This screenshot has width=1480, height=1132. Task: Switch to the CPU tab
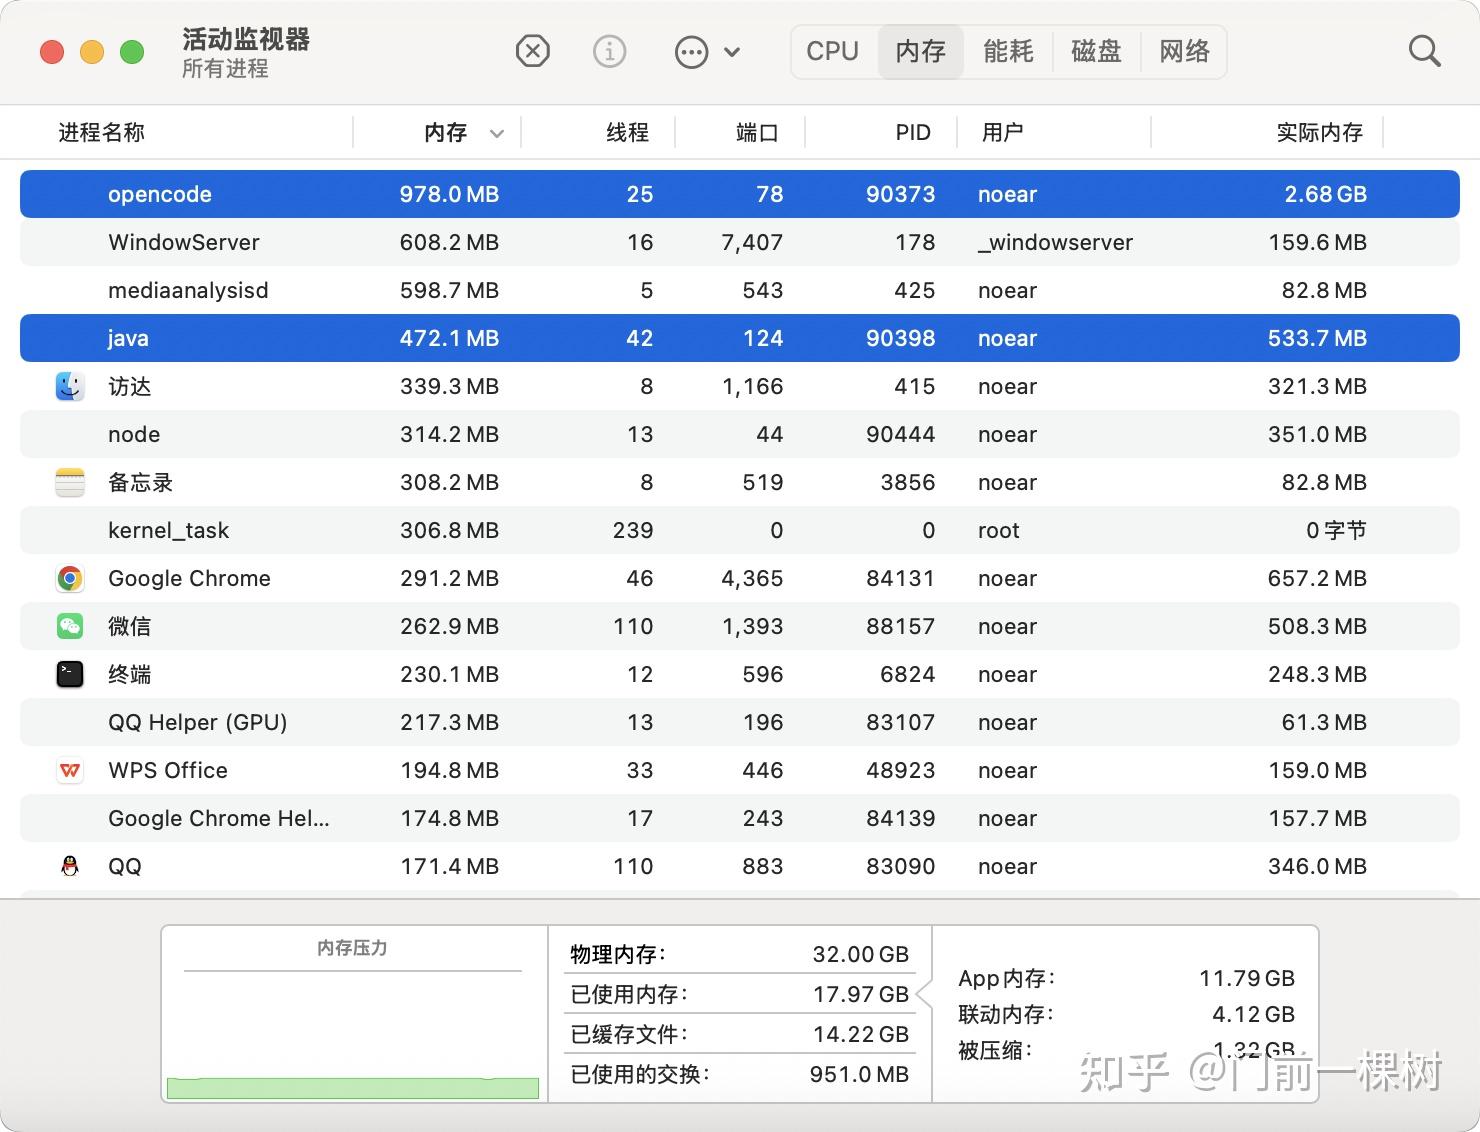(833, 51)
